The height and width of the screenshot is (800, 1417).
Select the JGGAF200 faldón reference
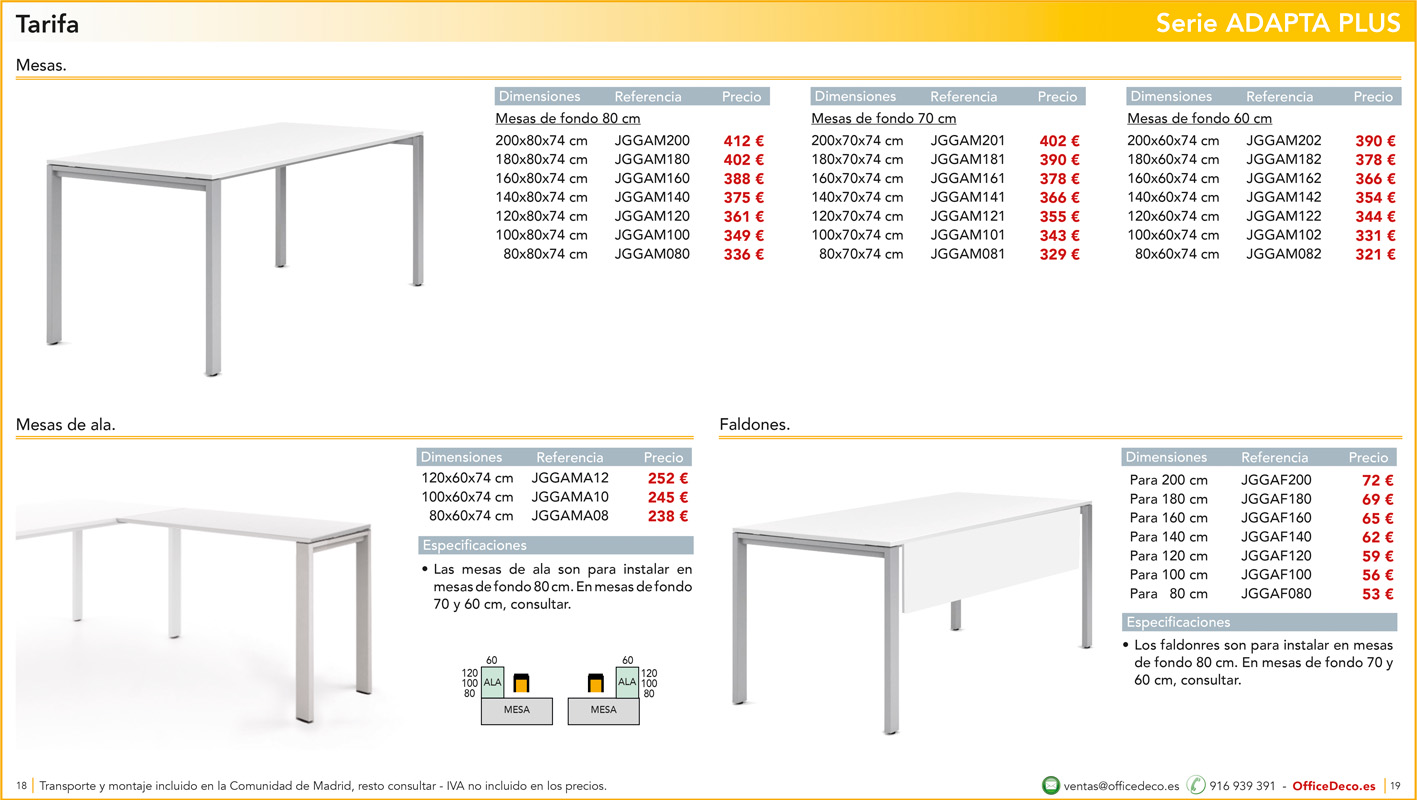[x=1276, y=480]
